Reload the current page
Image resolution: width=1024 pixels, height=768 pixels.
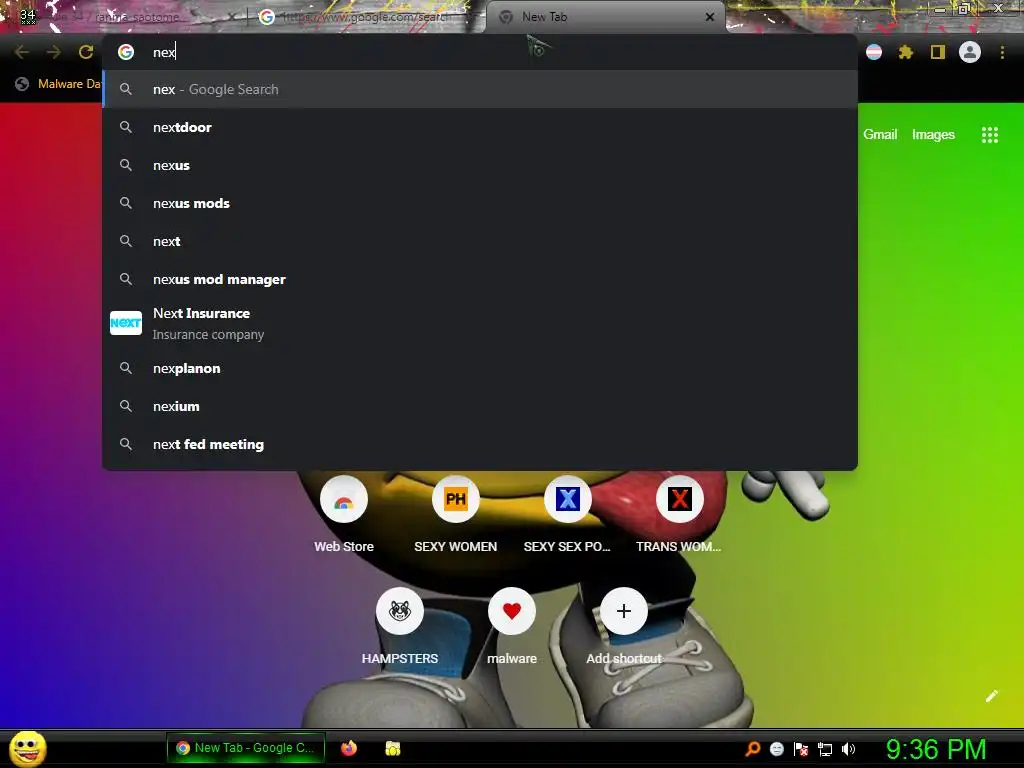click(x=86, y=52)
